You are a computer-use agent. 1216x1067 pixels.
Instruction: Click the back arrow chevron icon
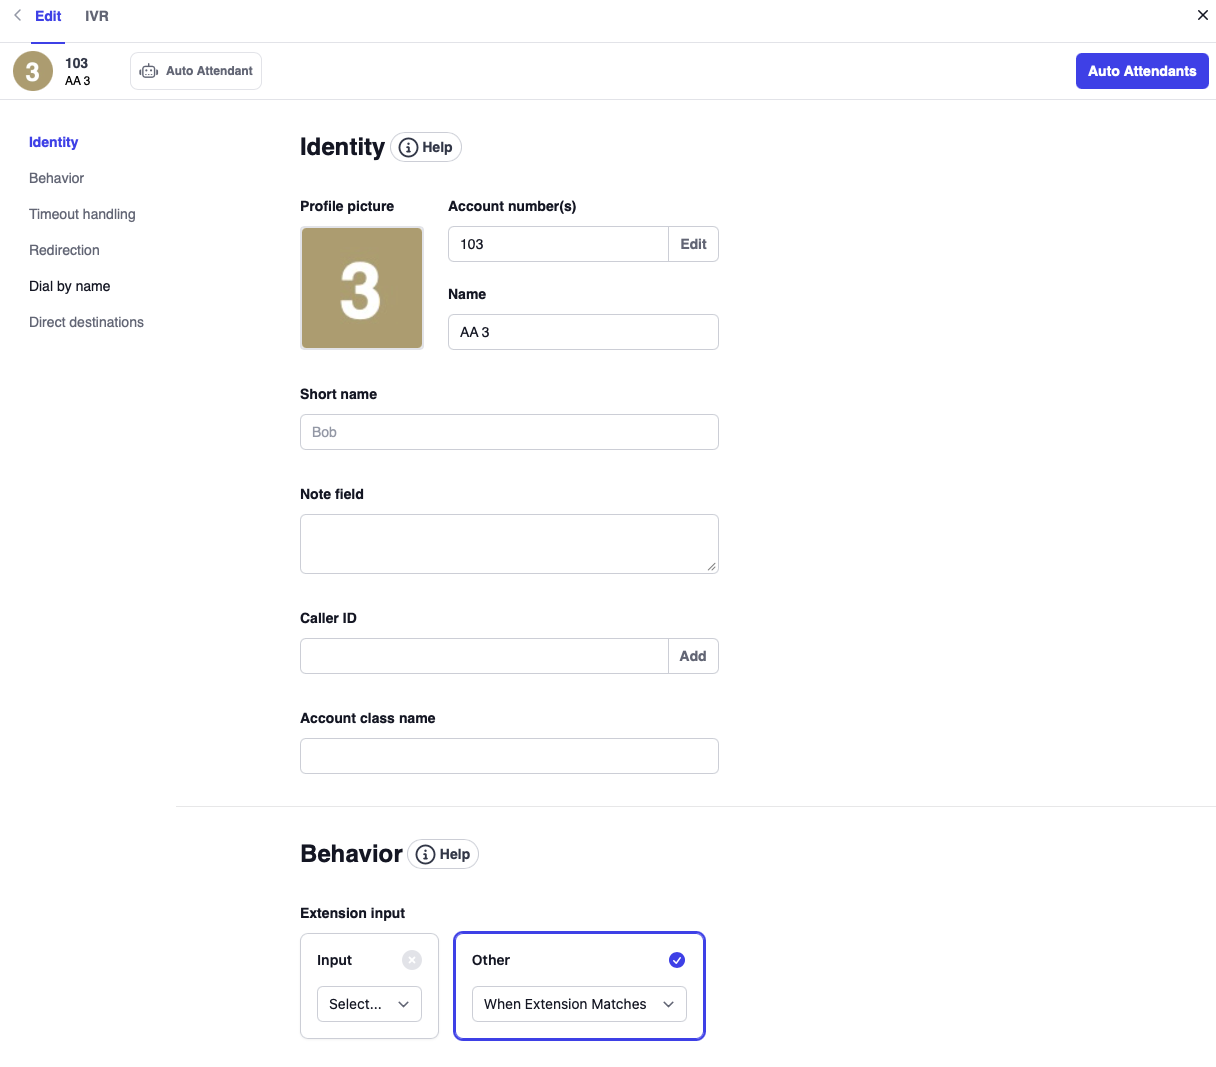17,15
